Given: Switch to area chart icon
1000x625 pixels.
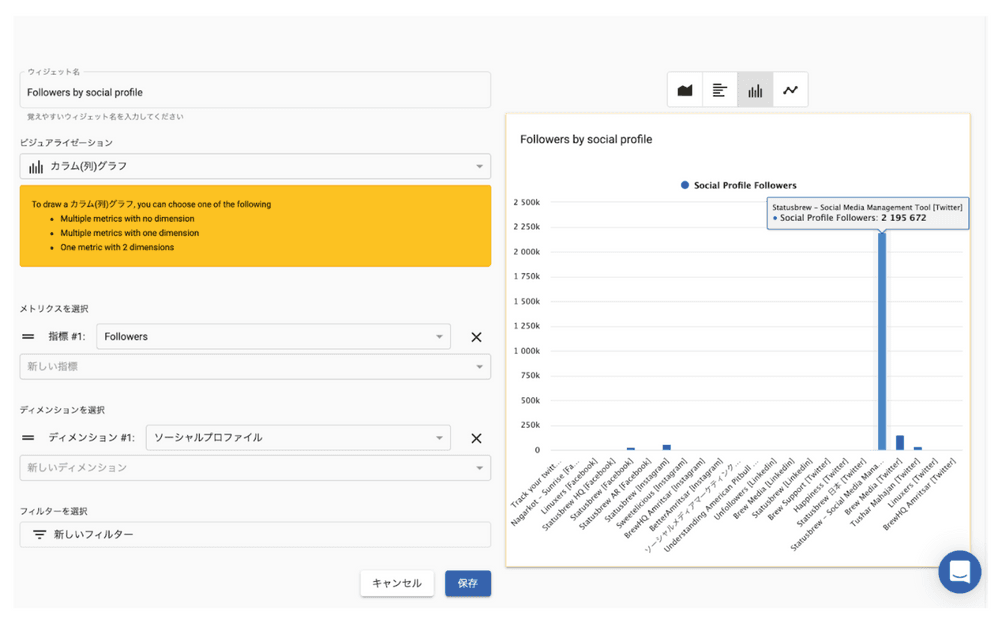Looking at the screenshot, I should (685, 90).
